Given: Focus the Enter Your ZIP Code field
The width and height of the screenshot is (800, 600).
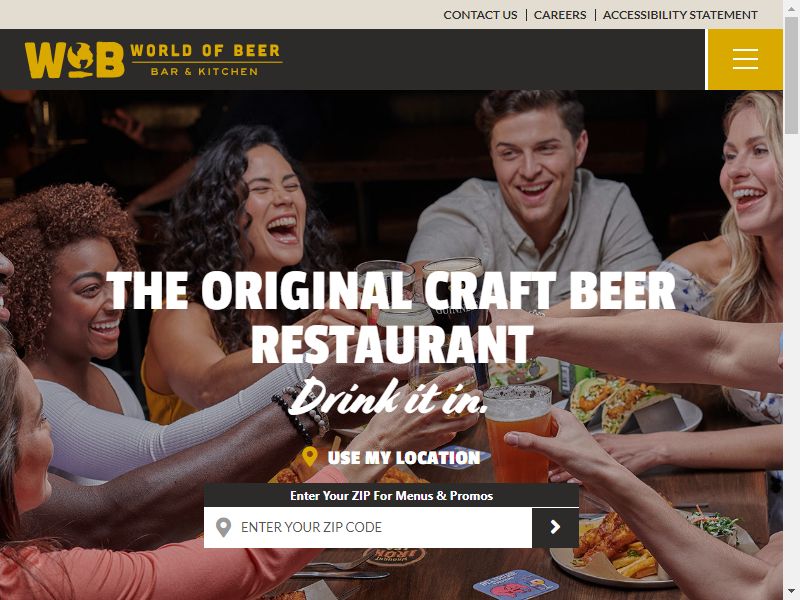Looking at the screenshot, I should (x=368, y=527).
